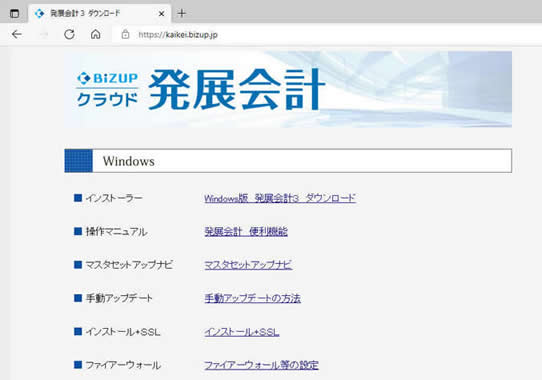Open the ファイアーウォール等の設定 link
Viewport: 542px width, 380px height.
click(261, 365)
